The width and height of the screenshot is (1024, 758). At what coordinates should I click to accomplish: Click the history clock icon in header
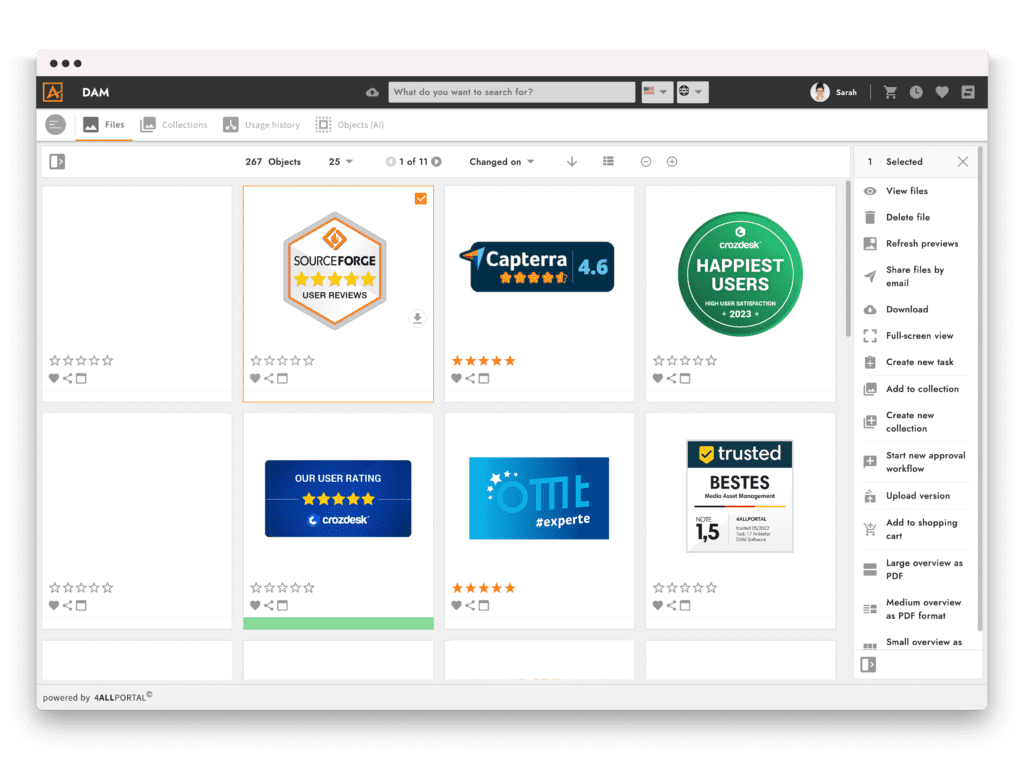[x=916, y=92]
